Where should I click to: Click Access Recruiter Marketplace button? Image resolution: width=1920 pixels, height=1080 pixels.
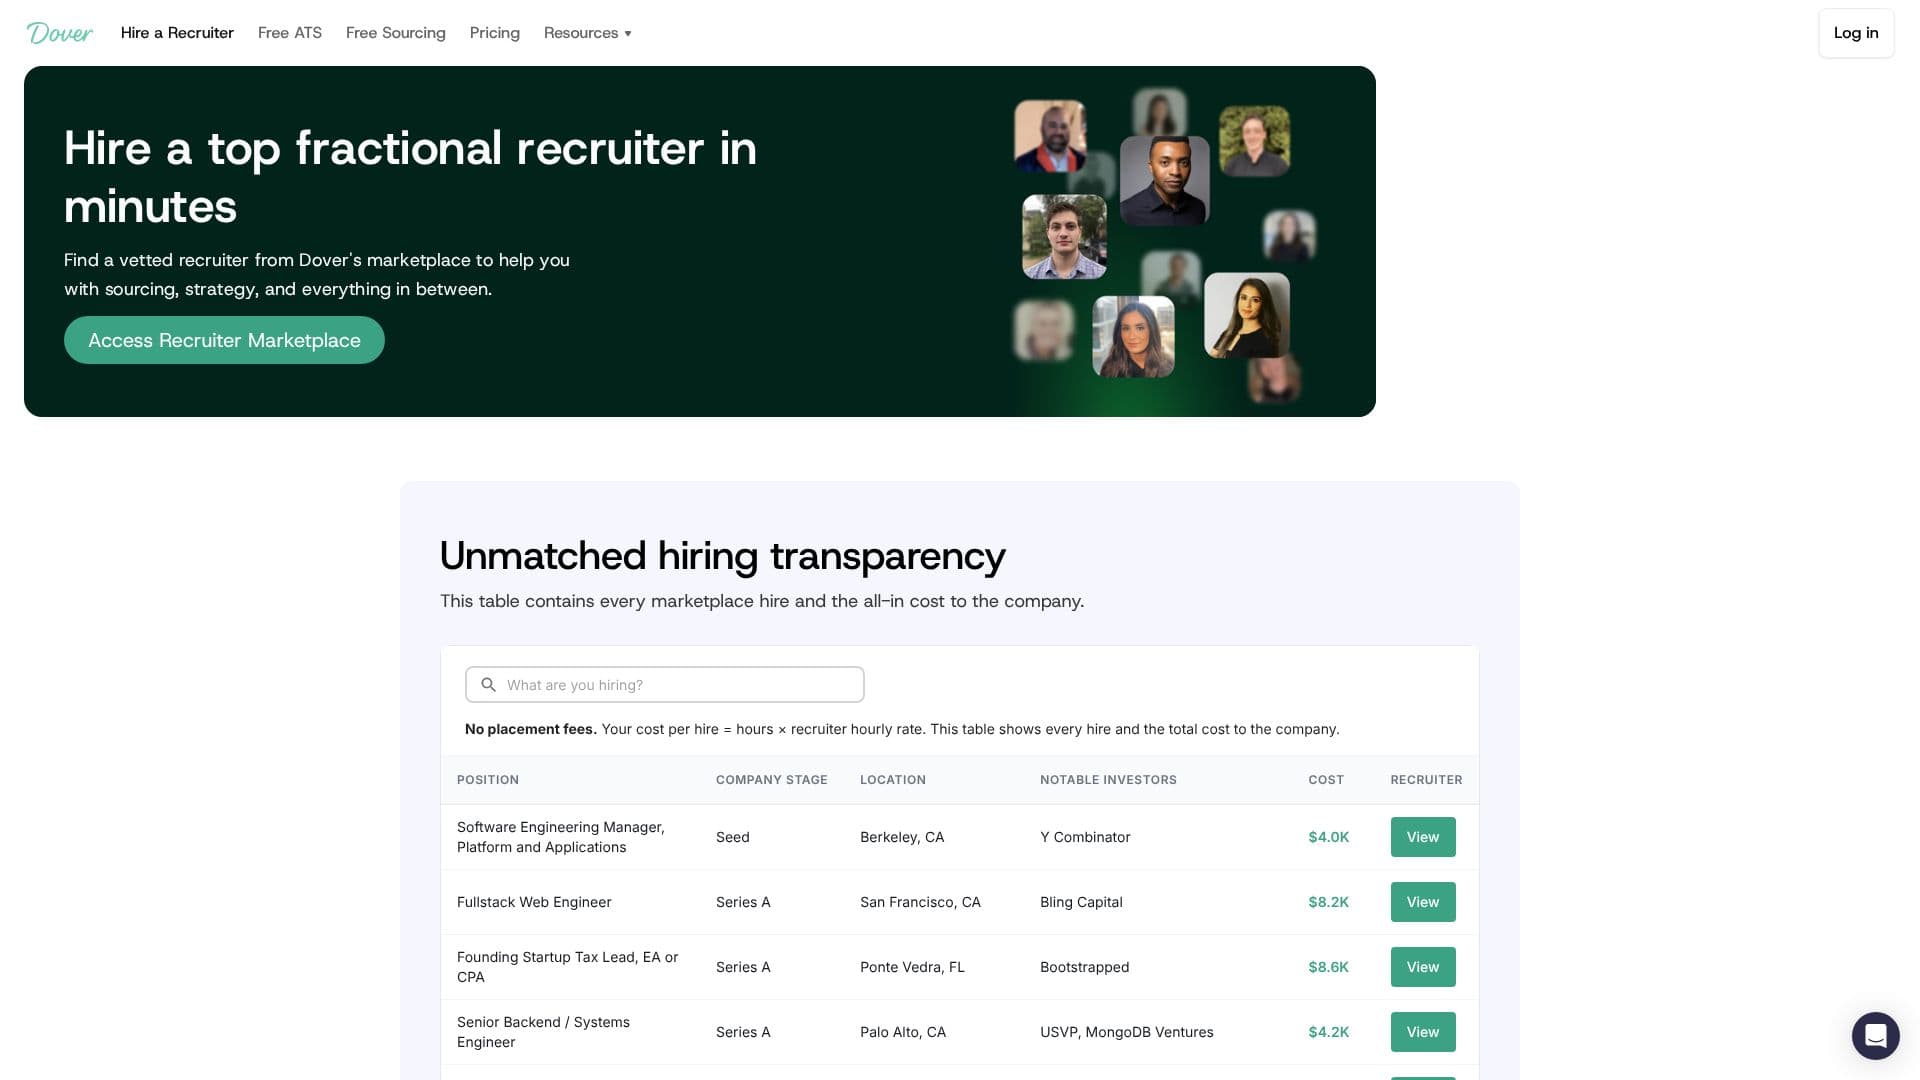click(x=224, y=340)
